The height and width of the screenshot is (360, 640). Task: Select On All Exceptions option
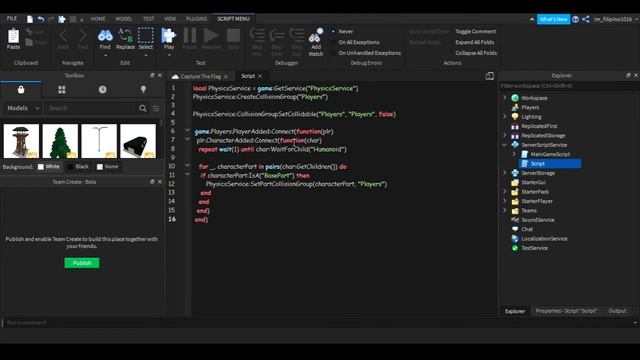(x=355, y=42)
